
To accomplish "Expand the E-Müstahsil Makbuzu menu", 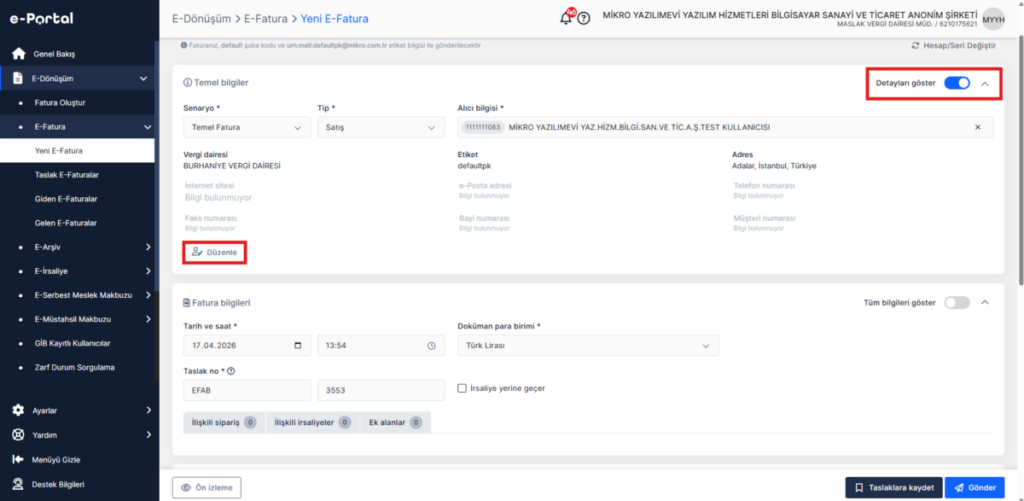I will 148,319.
